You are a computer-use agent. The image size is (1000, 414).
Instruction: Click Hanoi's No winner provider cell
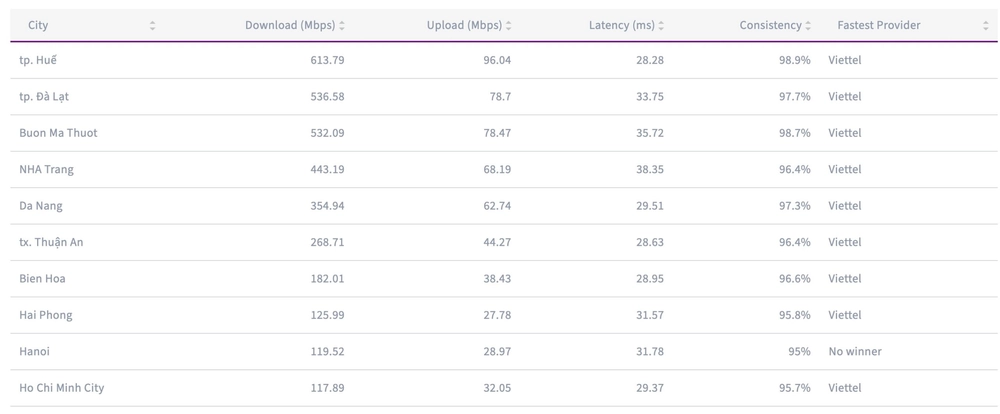[855, 352]
